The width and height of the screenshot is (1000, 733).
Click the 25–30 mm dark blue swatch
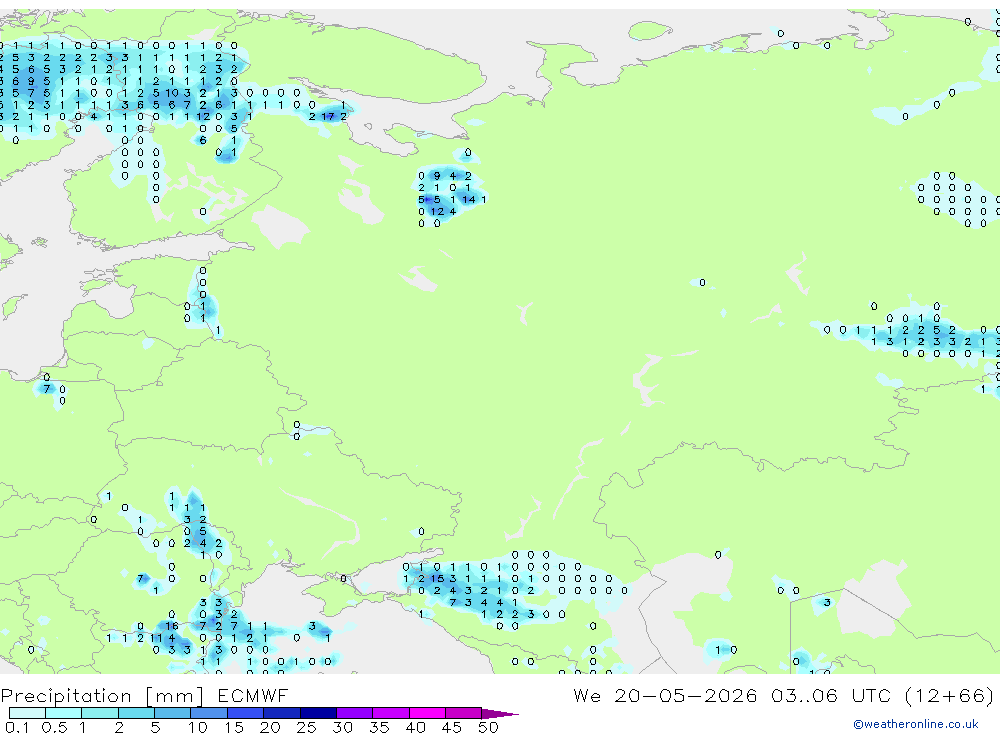[x=318, y=713]
